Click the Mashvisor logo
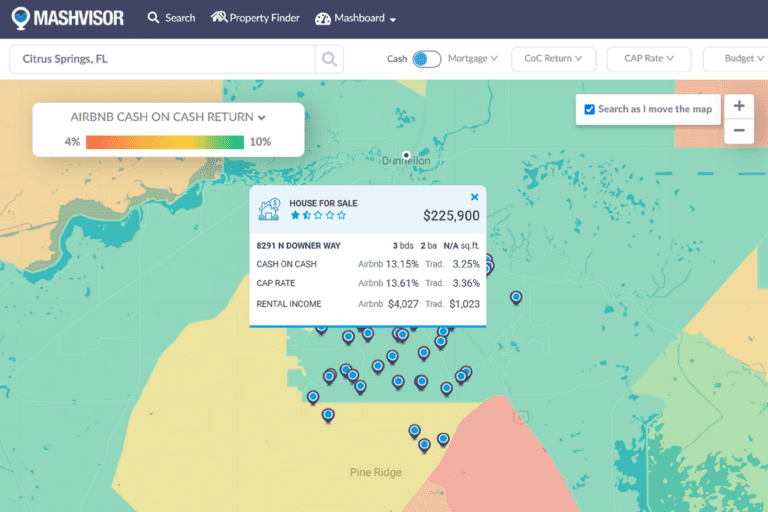This screenshot has height=512, width=768. 68,18
